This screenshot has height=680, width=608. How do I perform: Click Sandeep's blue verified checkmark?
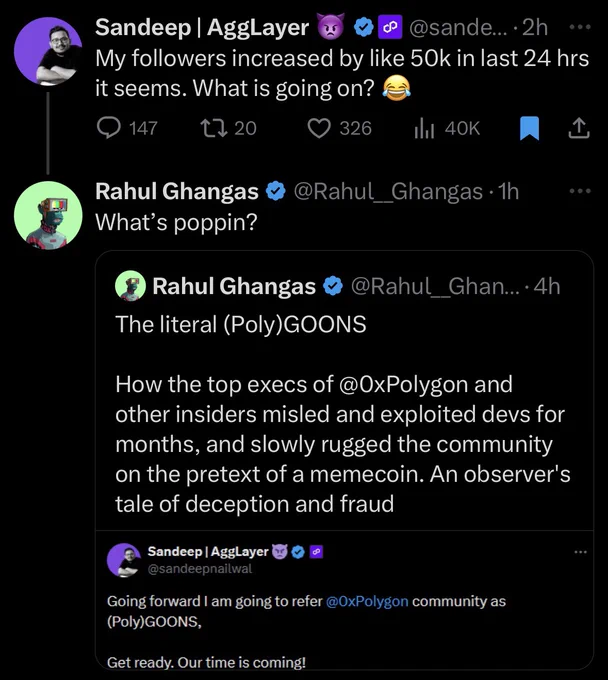click(x=363, y=27)
